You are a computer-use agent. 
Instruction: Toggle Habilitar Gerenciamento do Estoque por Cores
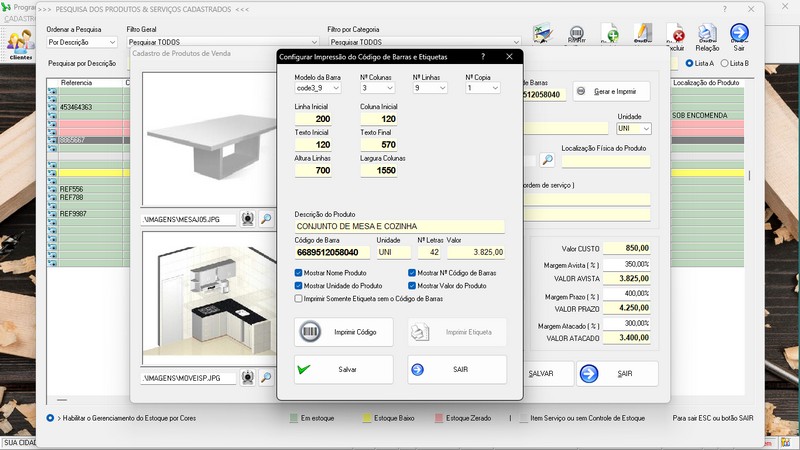(51, 418)
